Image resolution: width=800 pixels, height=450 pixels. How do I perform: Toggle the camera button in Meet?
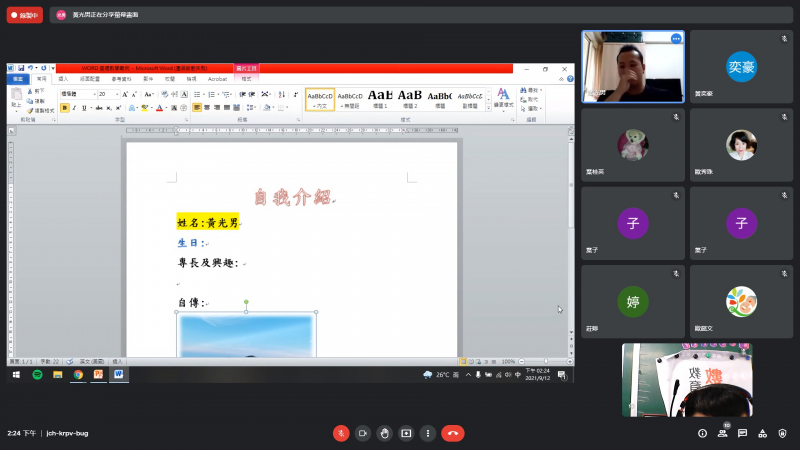363,433
